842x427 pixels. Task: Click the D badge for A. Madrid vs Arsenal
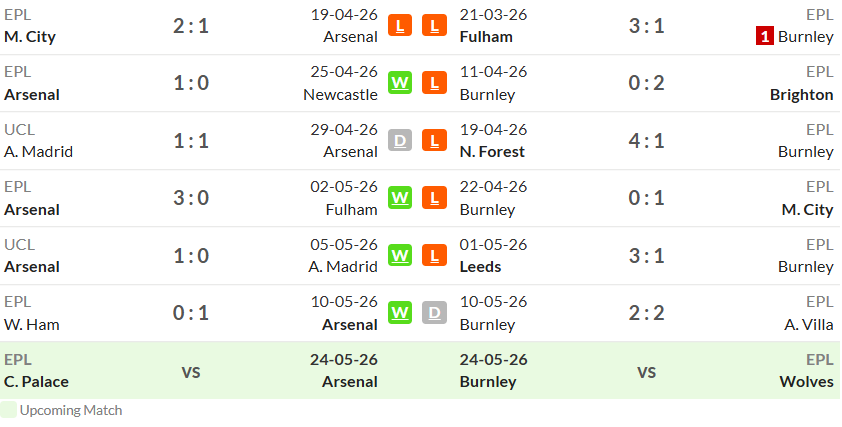pyautogui.click(x=400, y=140)
